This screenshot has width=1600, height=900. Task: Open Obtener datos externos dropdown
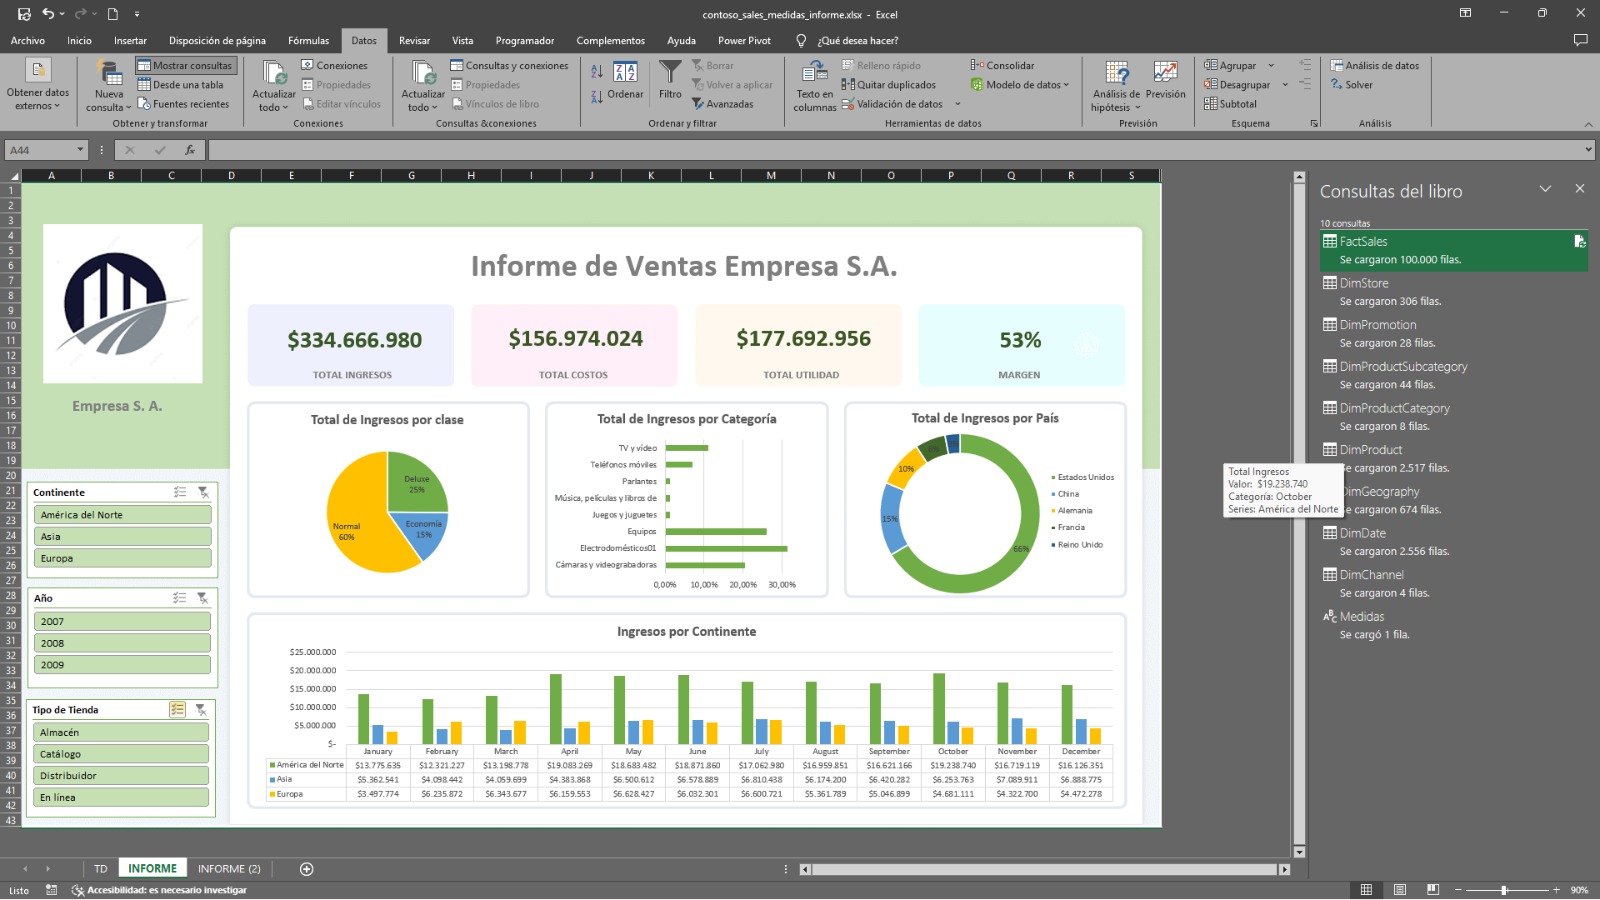38,85
